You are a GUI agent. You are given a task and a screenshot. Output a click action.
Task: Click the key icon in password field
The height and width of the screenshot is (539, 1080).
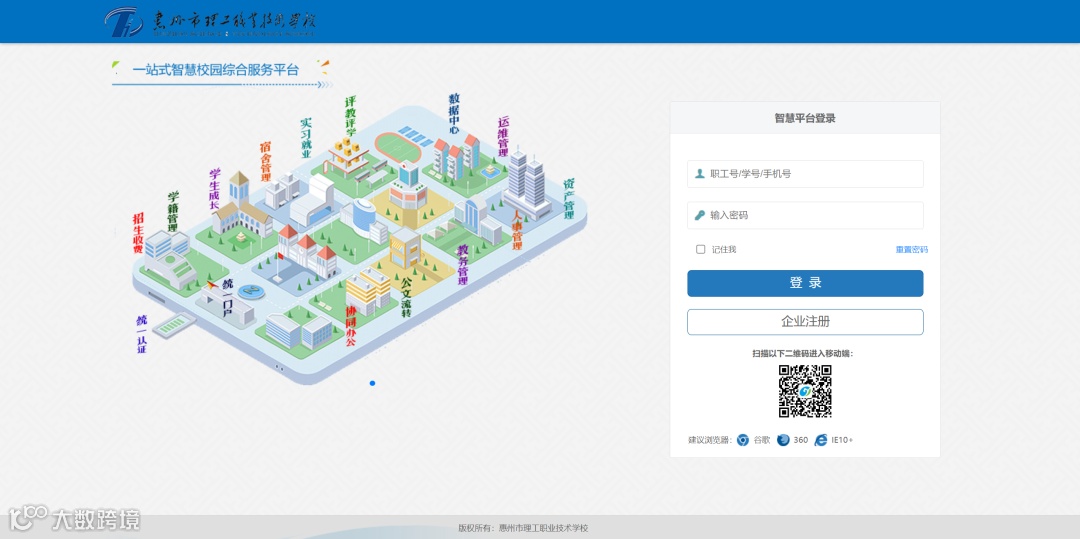(x=700, y=215)
